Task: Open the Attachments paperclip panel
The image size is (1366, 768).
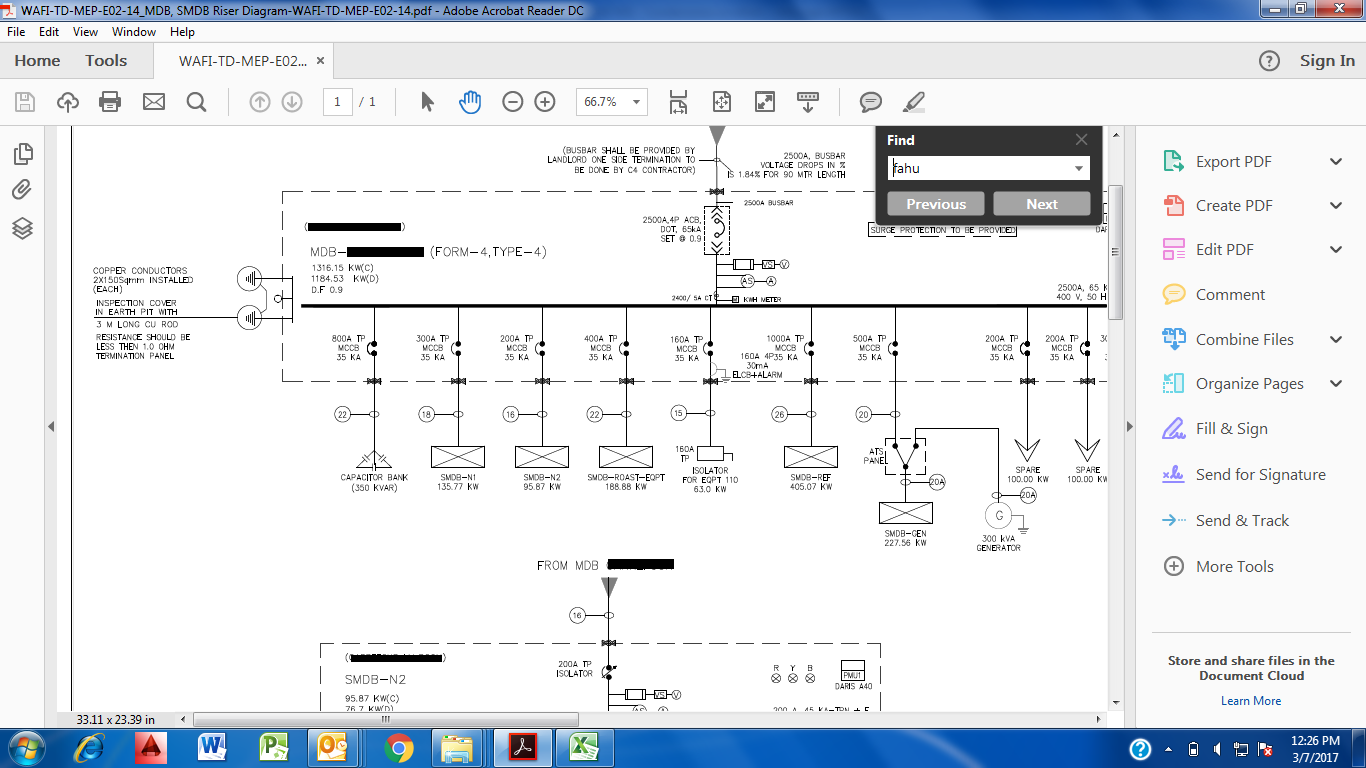Action: (22, 190)
